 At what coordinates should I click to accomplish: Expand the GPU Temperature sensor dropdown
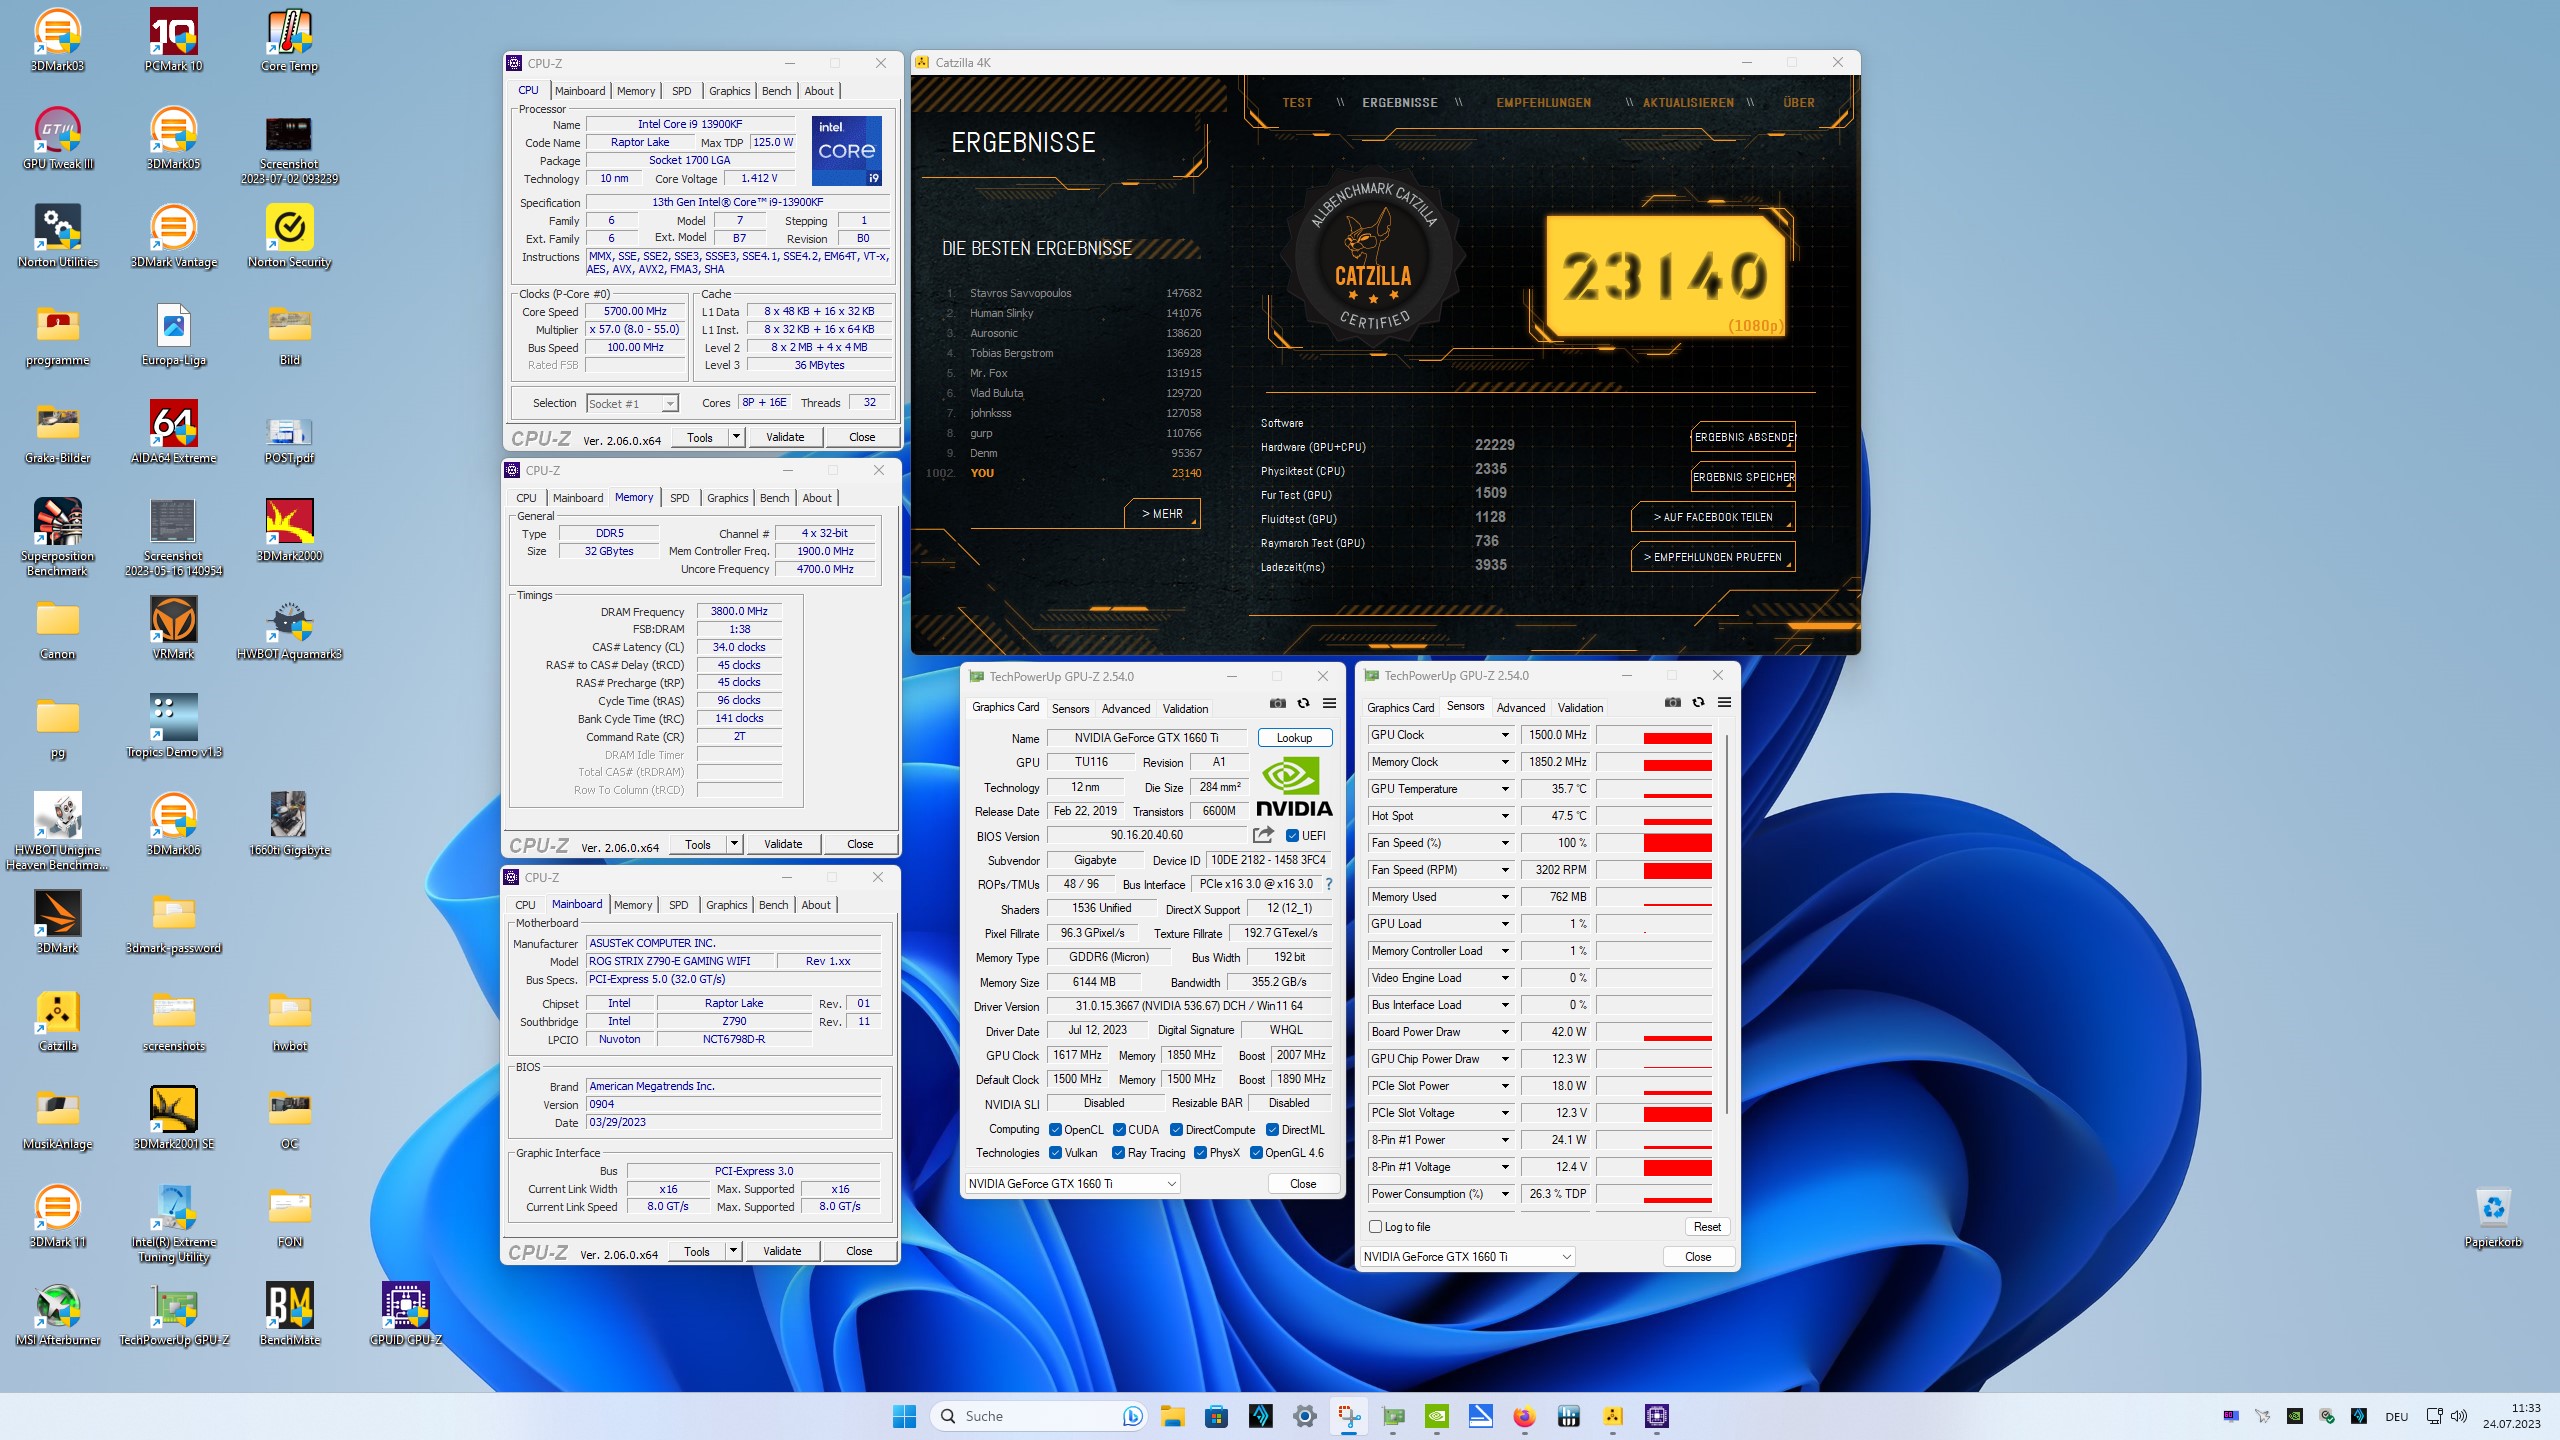pos(1504,789)
